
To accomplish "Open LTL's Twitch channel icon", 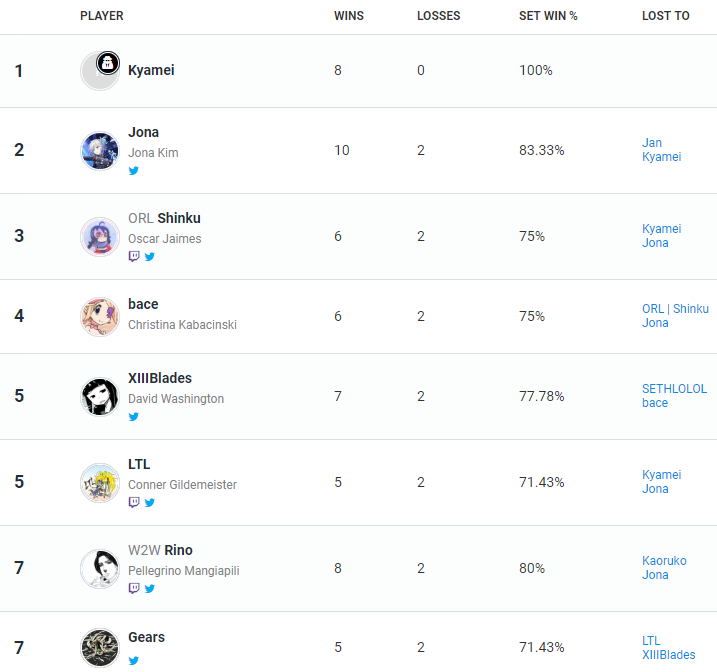I will [134, 502].
